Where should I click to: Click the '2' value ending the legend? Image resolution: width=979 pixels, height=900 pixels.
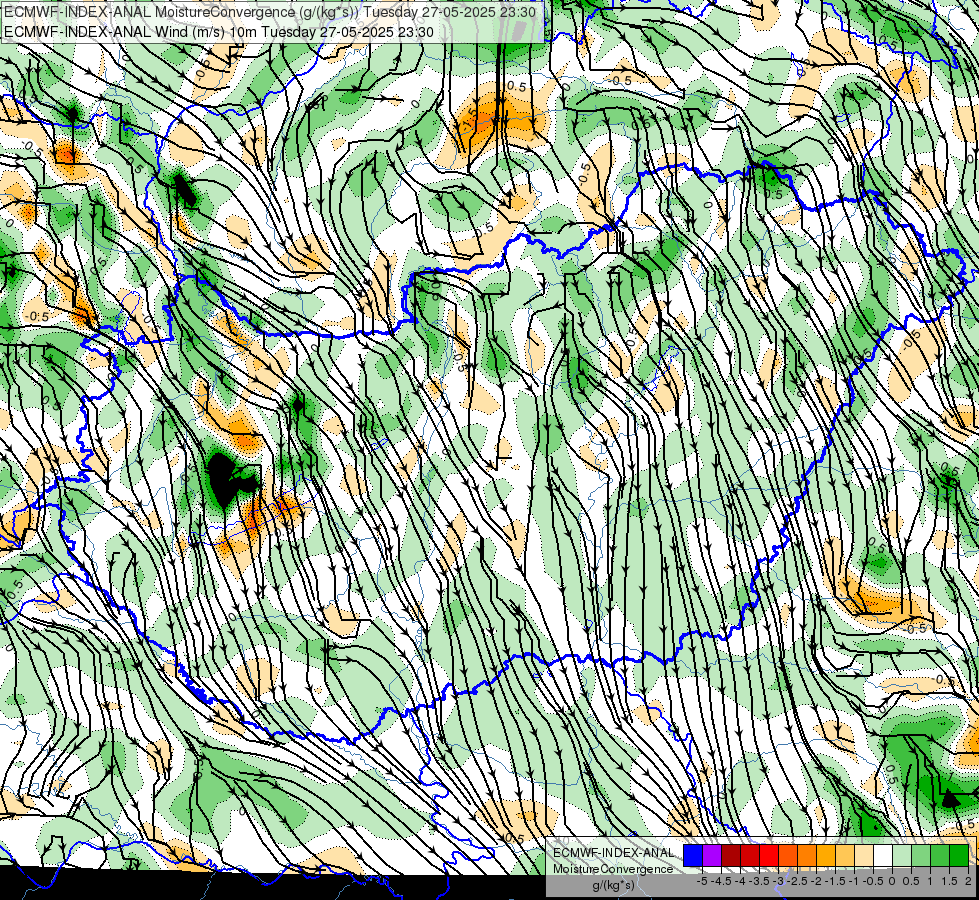[968, 881]
